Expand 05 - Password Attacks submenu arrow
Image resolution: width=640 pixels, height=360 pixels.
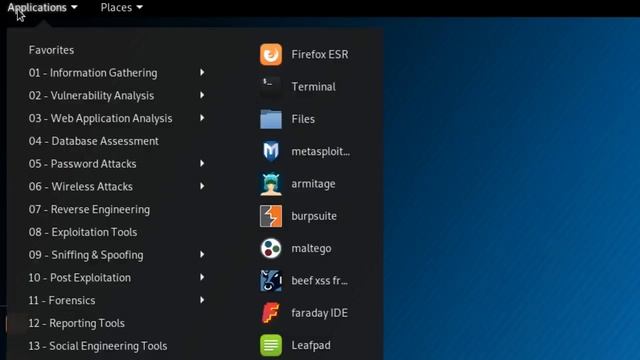click(x=202, y=163)
